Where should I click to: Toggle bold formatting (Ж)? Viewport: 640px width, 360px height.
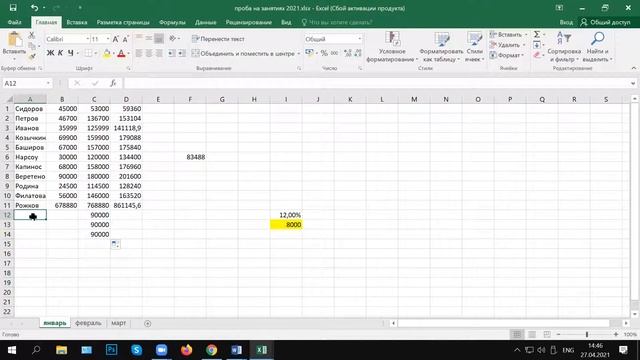[50, 53]
